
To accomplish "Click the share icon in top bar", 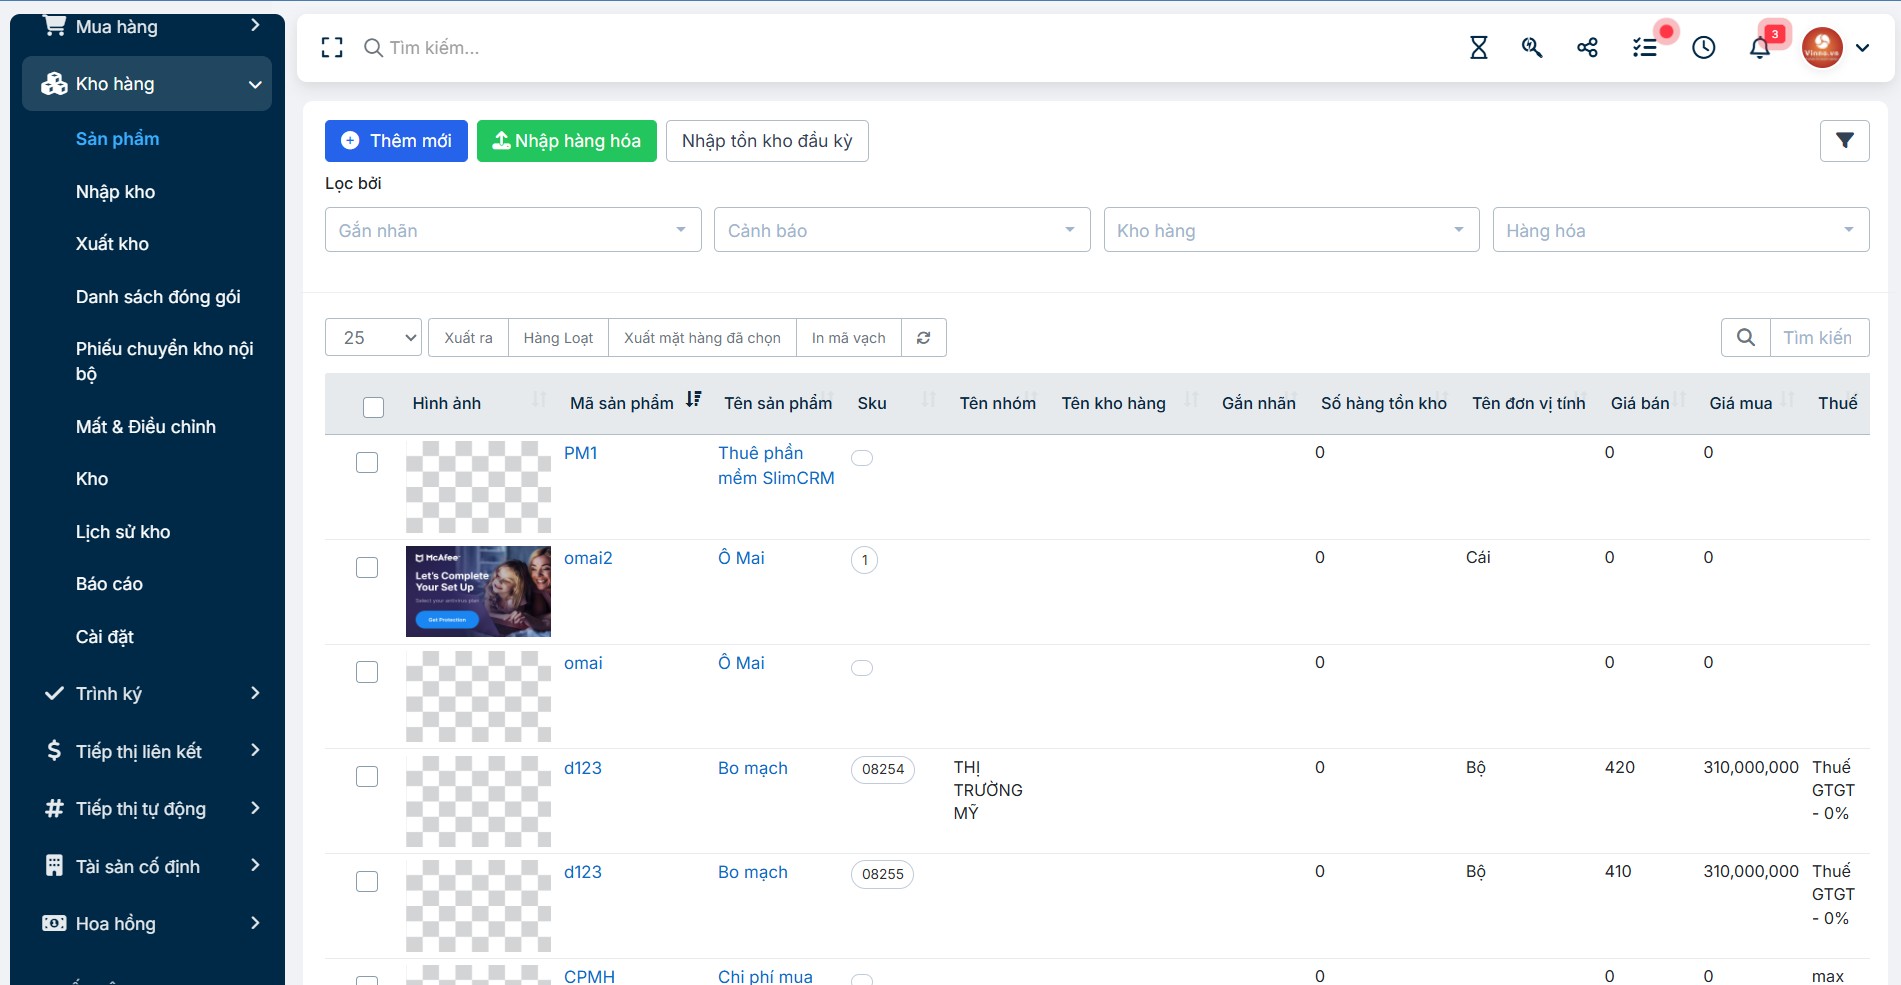I will [1587, 47].
